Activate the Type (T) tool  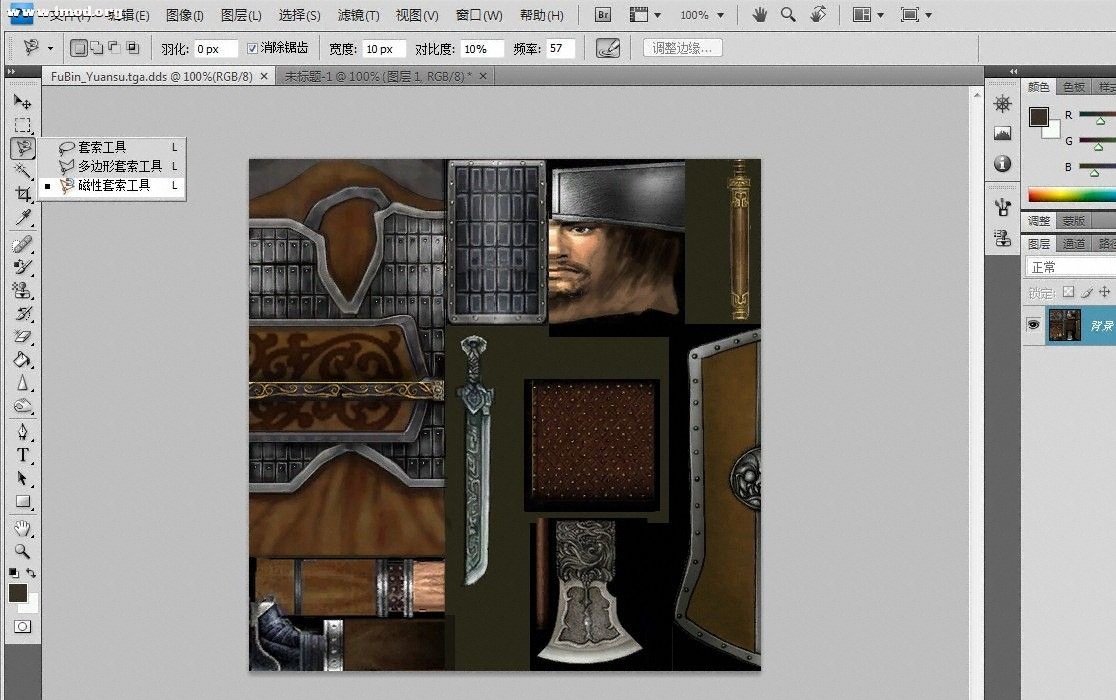22,455
